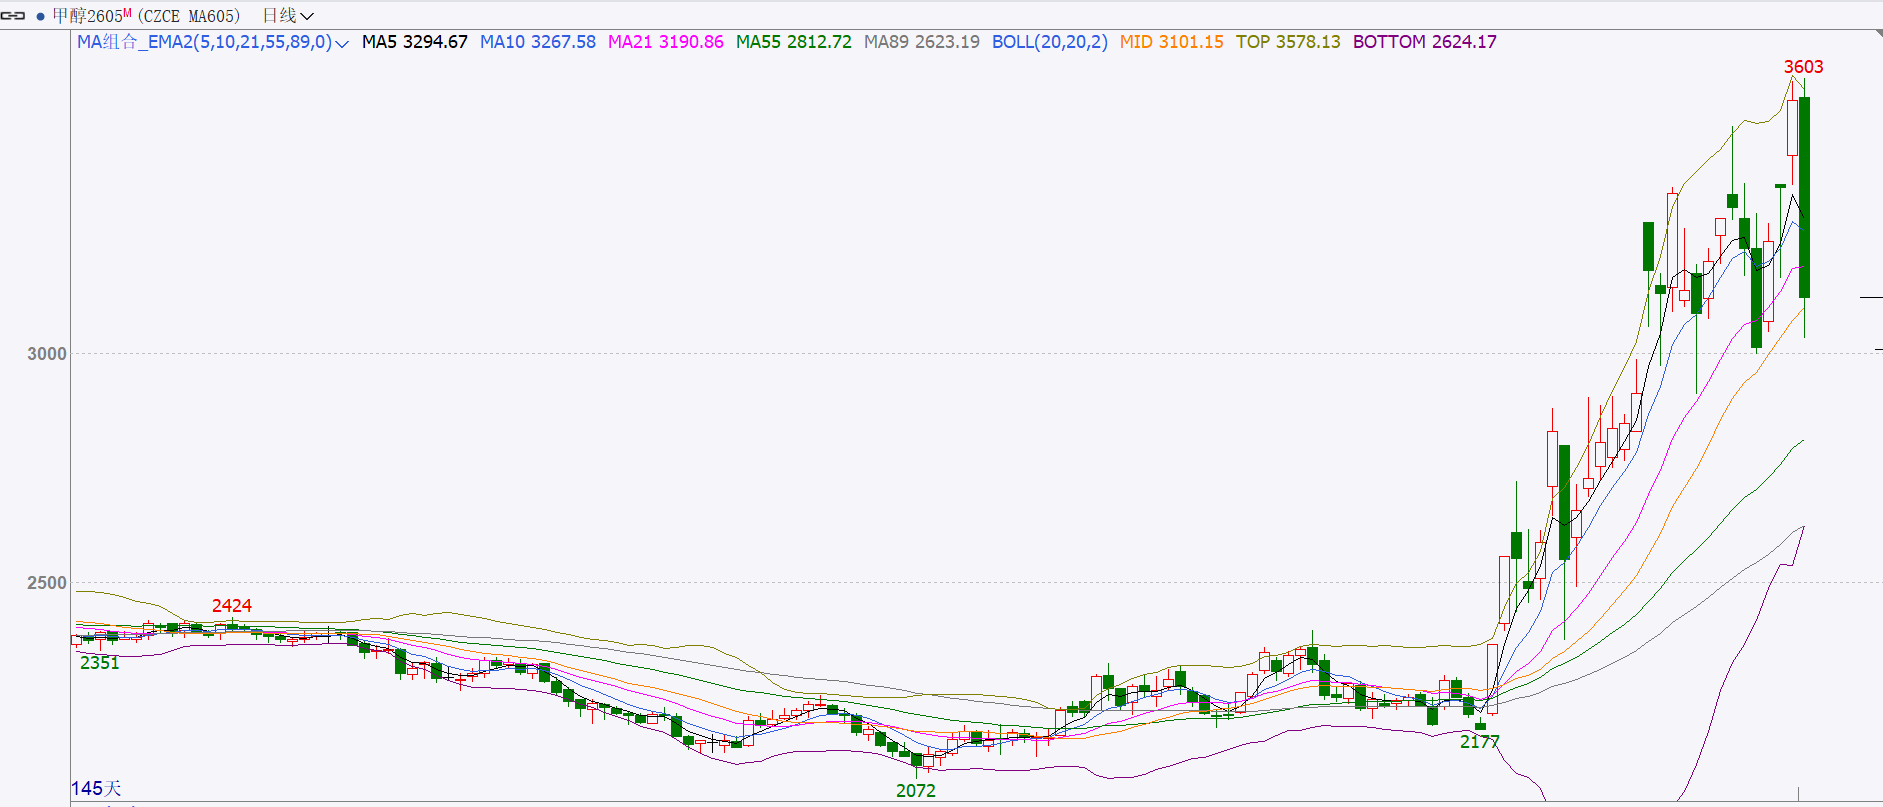Click the 2072 low price marker
1883x807 pixels.
coord(915,791)
